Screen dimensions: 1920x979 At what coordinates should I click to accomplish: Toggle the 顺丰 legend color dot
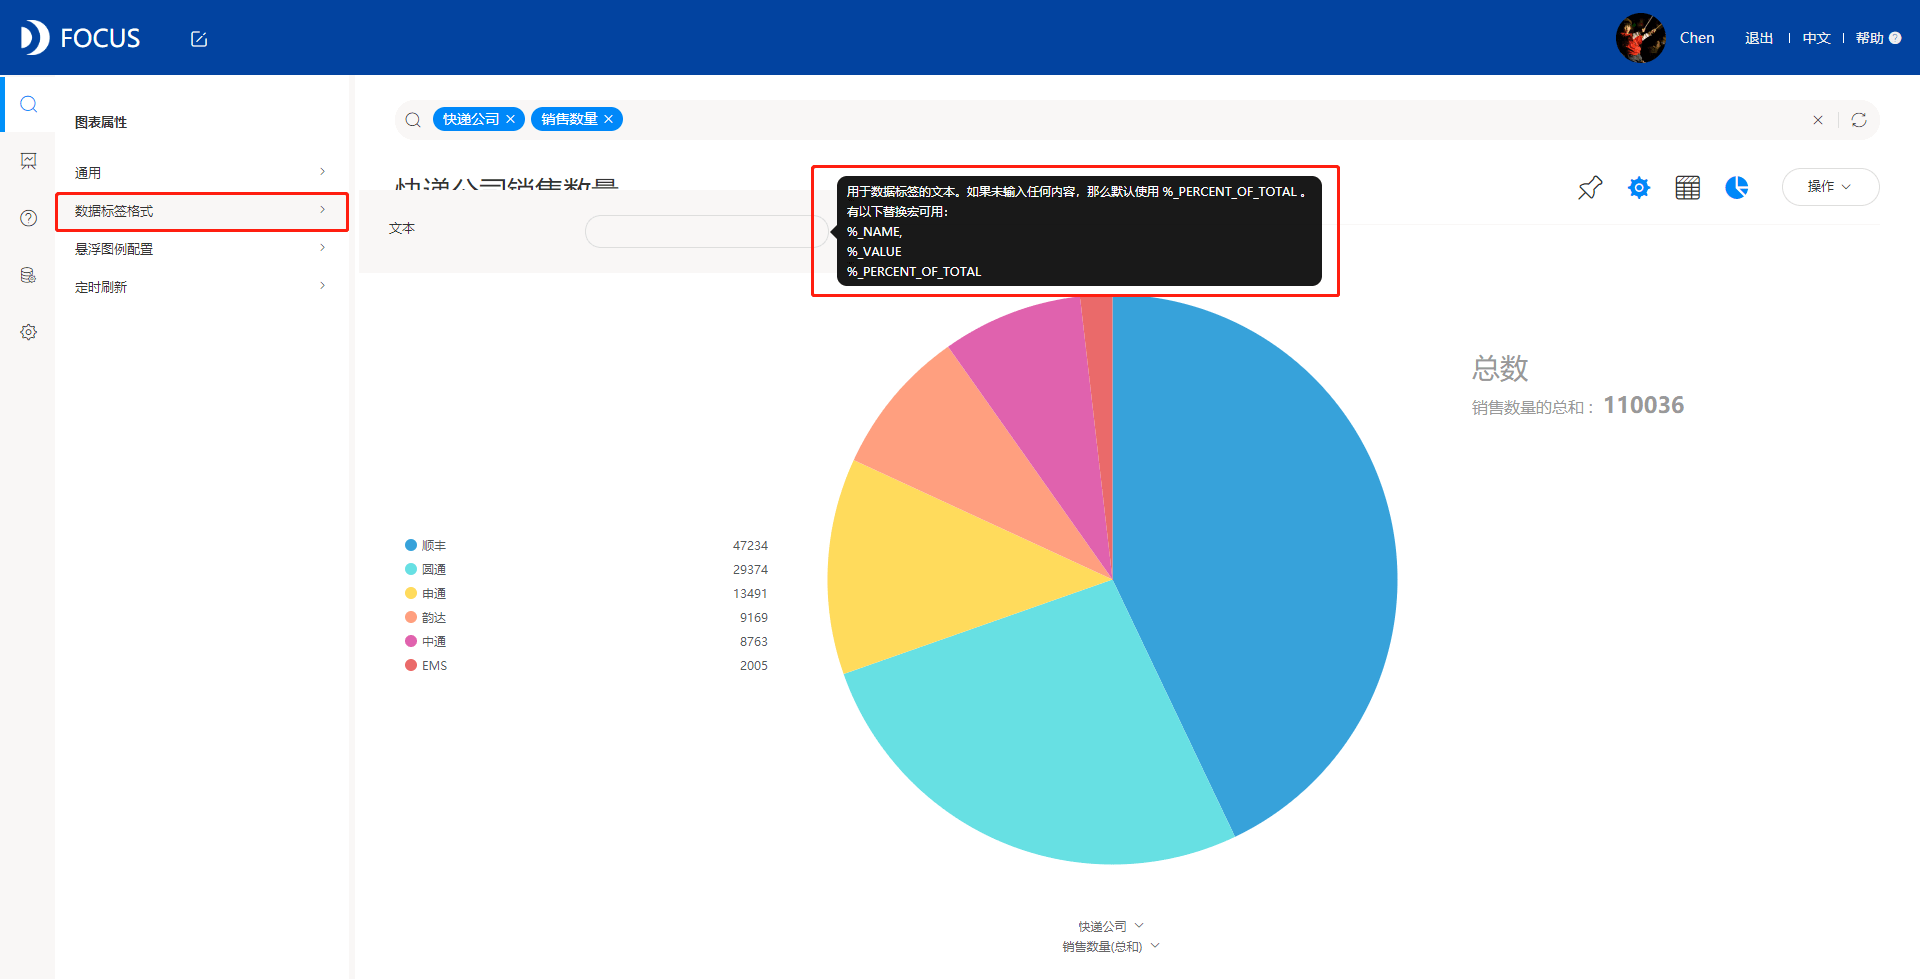click(x=411, y=545)
